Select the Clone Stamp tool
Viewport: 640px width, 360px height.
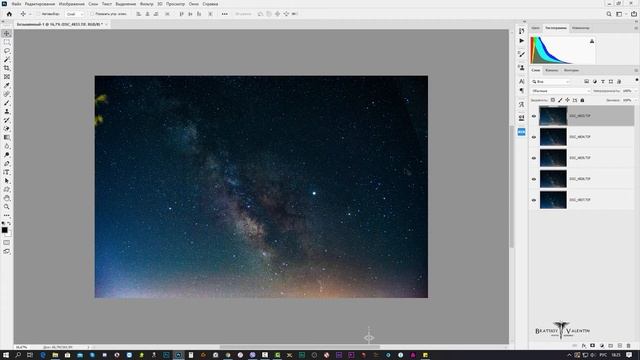(7, 111)
